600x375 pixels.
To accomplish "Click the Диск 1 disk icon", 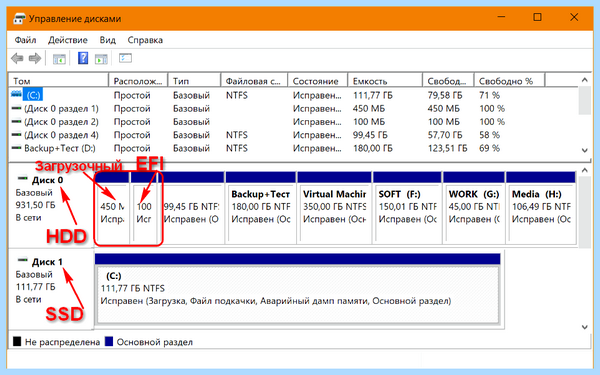I will 23,260.
